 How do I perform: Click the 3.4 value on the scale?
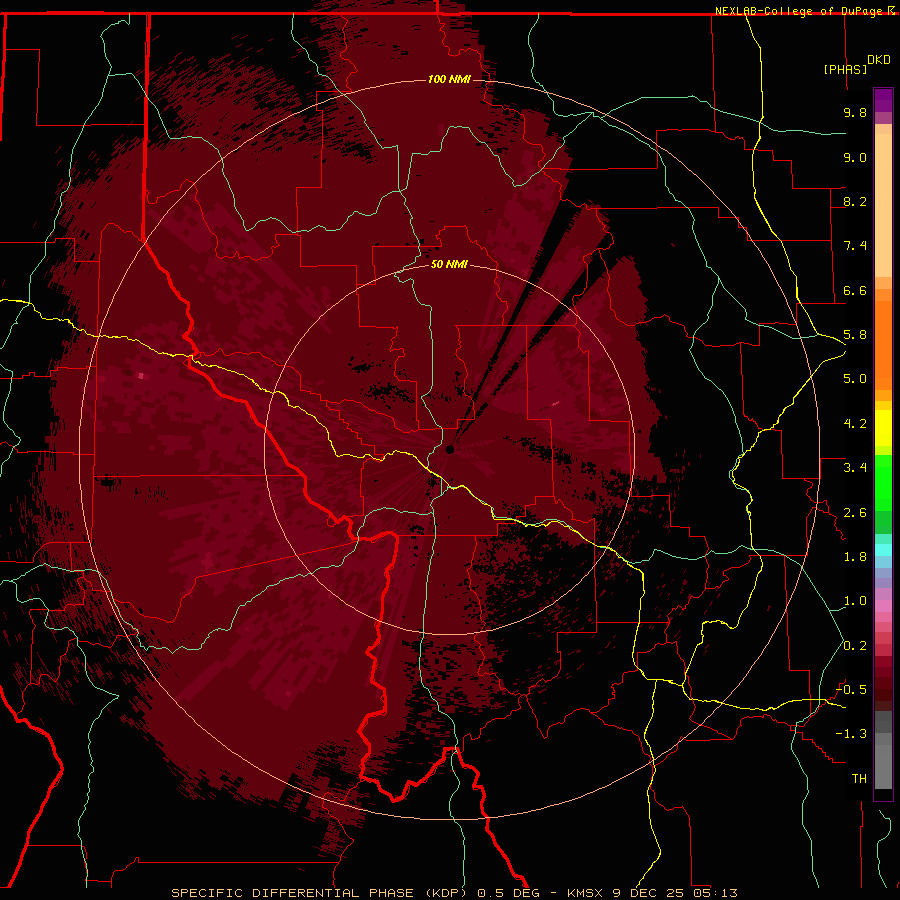(855, 468)
